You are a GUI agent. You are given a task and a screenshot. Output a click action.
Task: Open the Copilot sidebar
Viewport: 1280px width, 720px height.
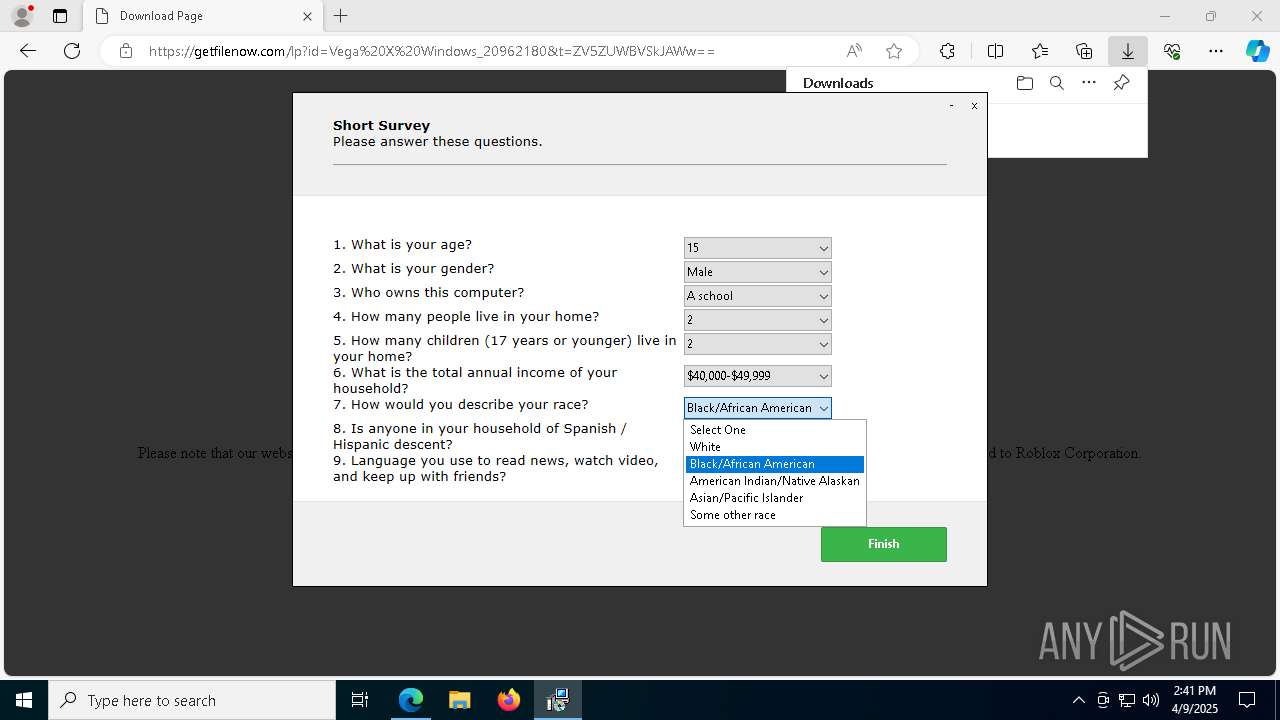[x=1257, y=51]
